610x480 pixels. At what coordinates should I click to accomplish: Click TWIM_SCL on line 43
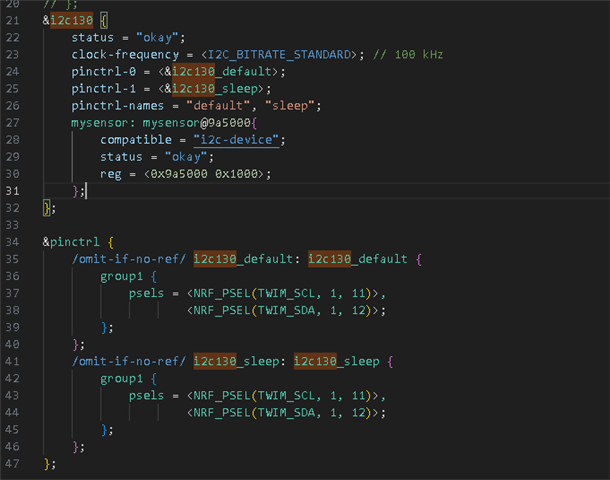[286, 396]
